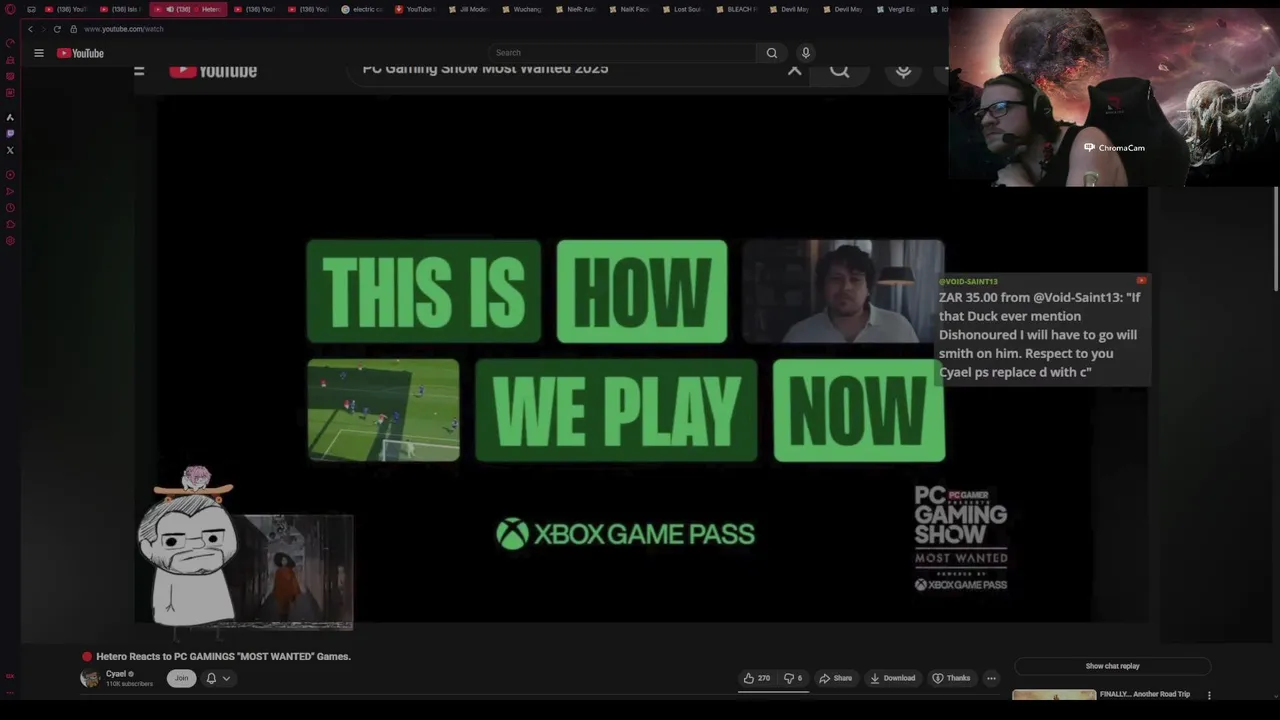Switch to the Wuchang browser tab

click(521, 9)
